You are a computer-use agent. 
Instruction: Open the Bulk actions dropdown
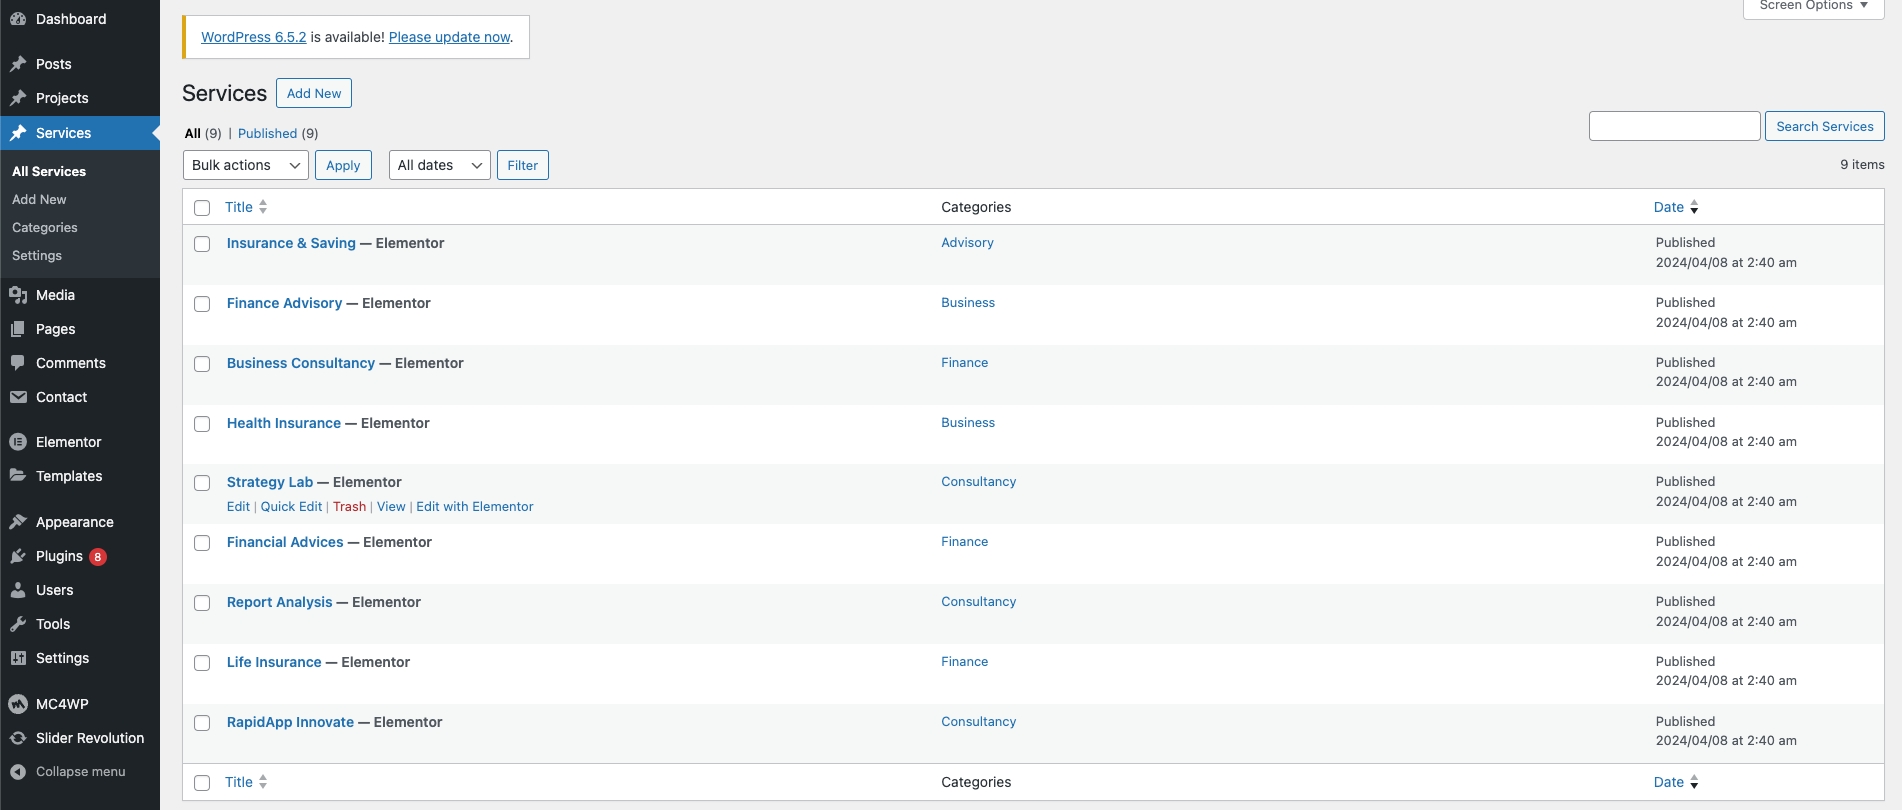point(245,165)
